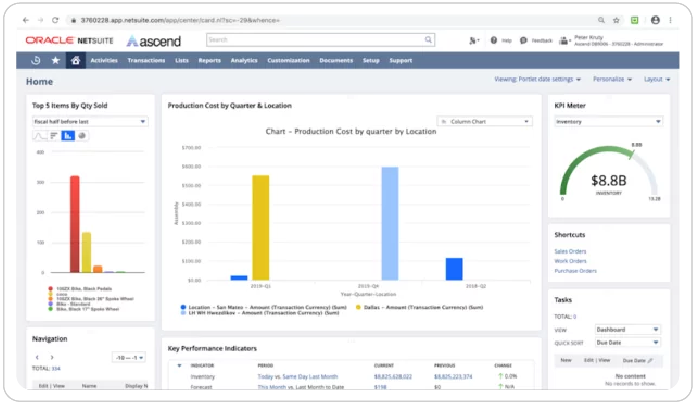This screenshot has width=696, height=405.
Task: Switch Top 5 Items to pie chart
Action: [82, 136]
